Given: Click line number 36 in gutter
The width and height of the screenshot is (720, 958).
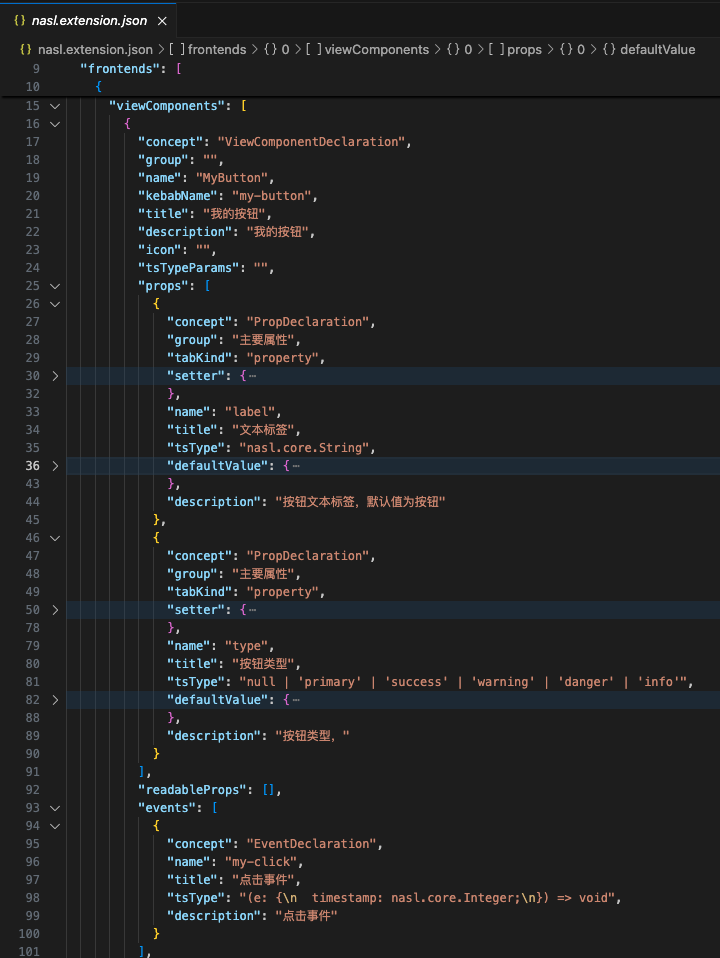Looking at the screenshot, I should pos(32,466).
